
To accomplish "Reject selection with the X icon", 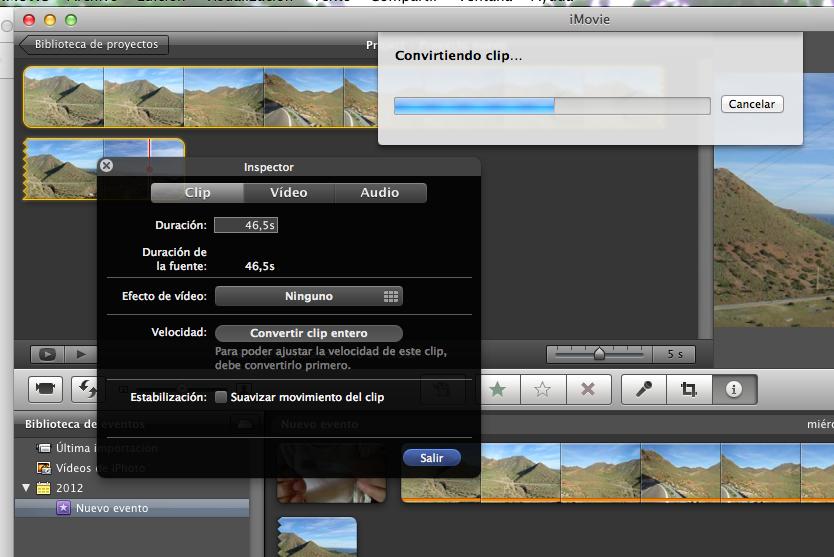I will [588, 390].
